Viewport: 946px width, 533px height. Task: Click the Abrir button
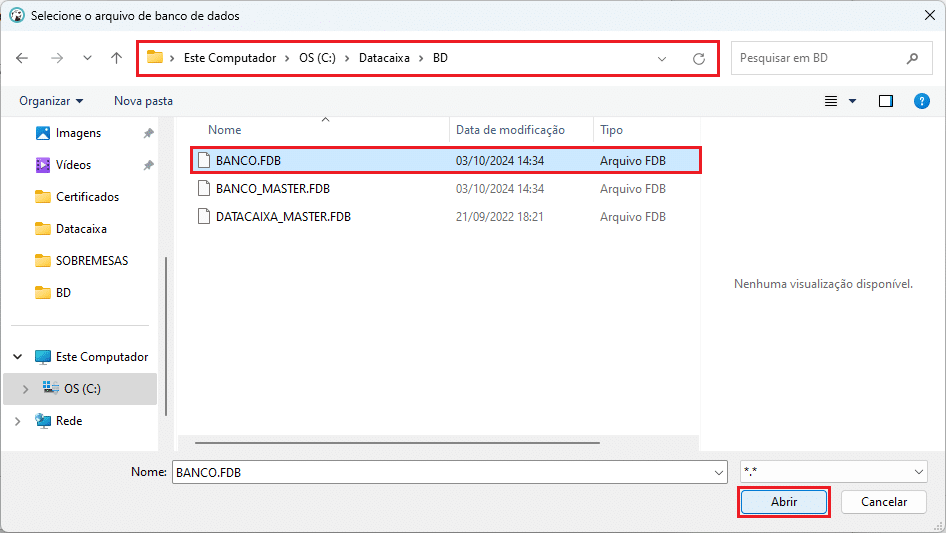pos(784,502)
